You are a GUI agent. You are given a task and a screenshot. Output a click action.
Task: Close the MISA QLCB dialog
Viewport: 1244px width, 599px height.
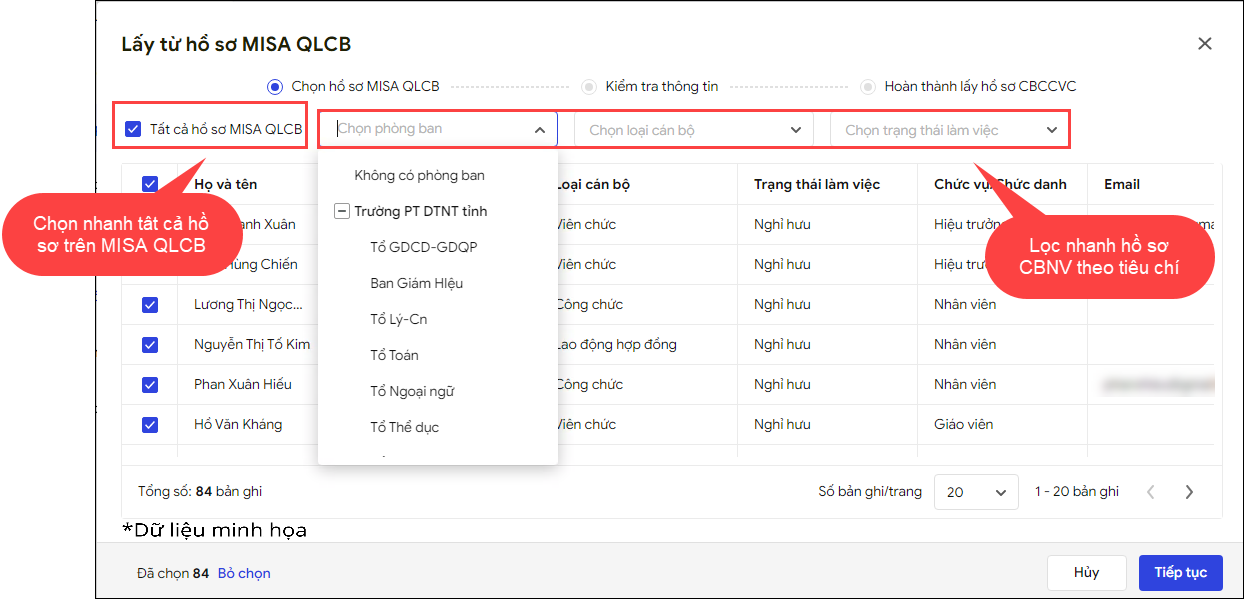pyautogui.click(x=1204, y=44)
